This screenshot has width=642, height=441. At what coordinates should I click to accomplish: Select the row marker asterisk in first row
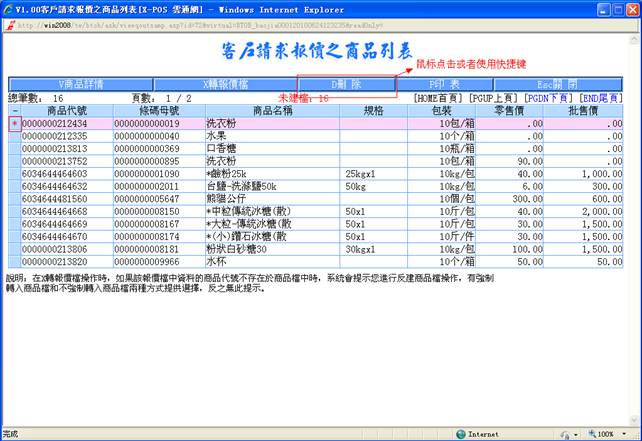click(13, 123)
